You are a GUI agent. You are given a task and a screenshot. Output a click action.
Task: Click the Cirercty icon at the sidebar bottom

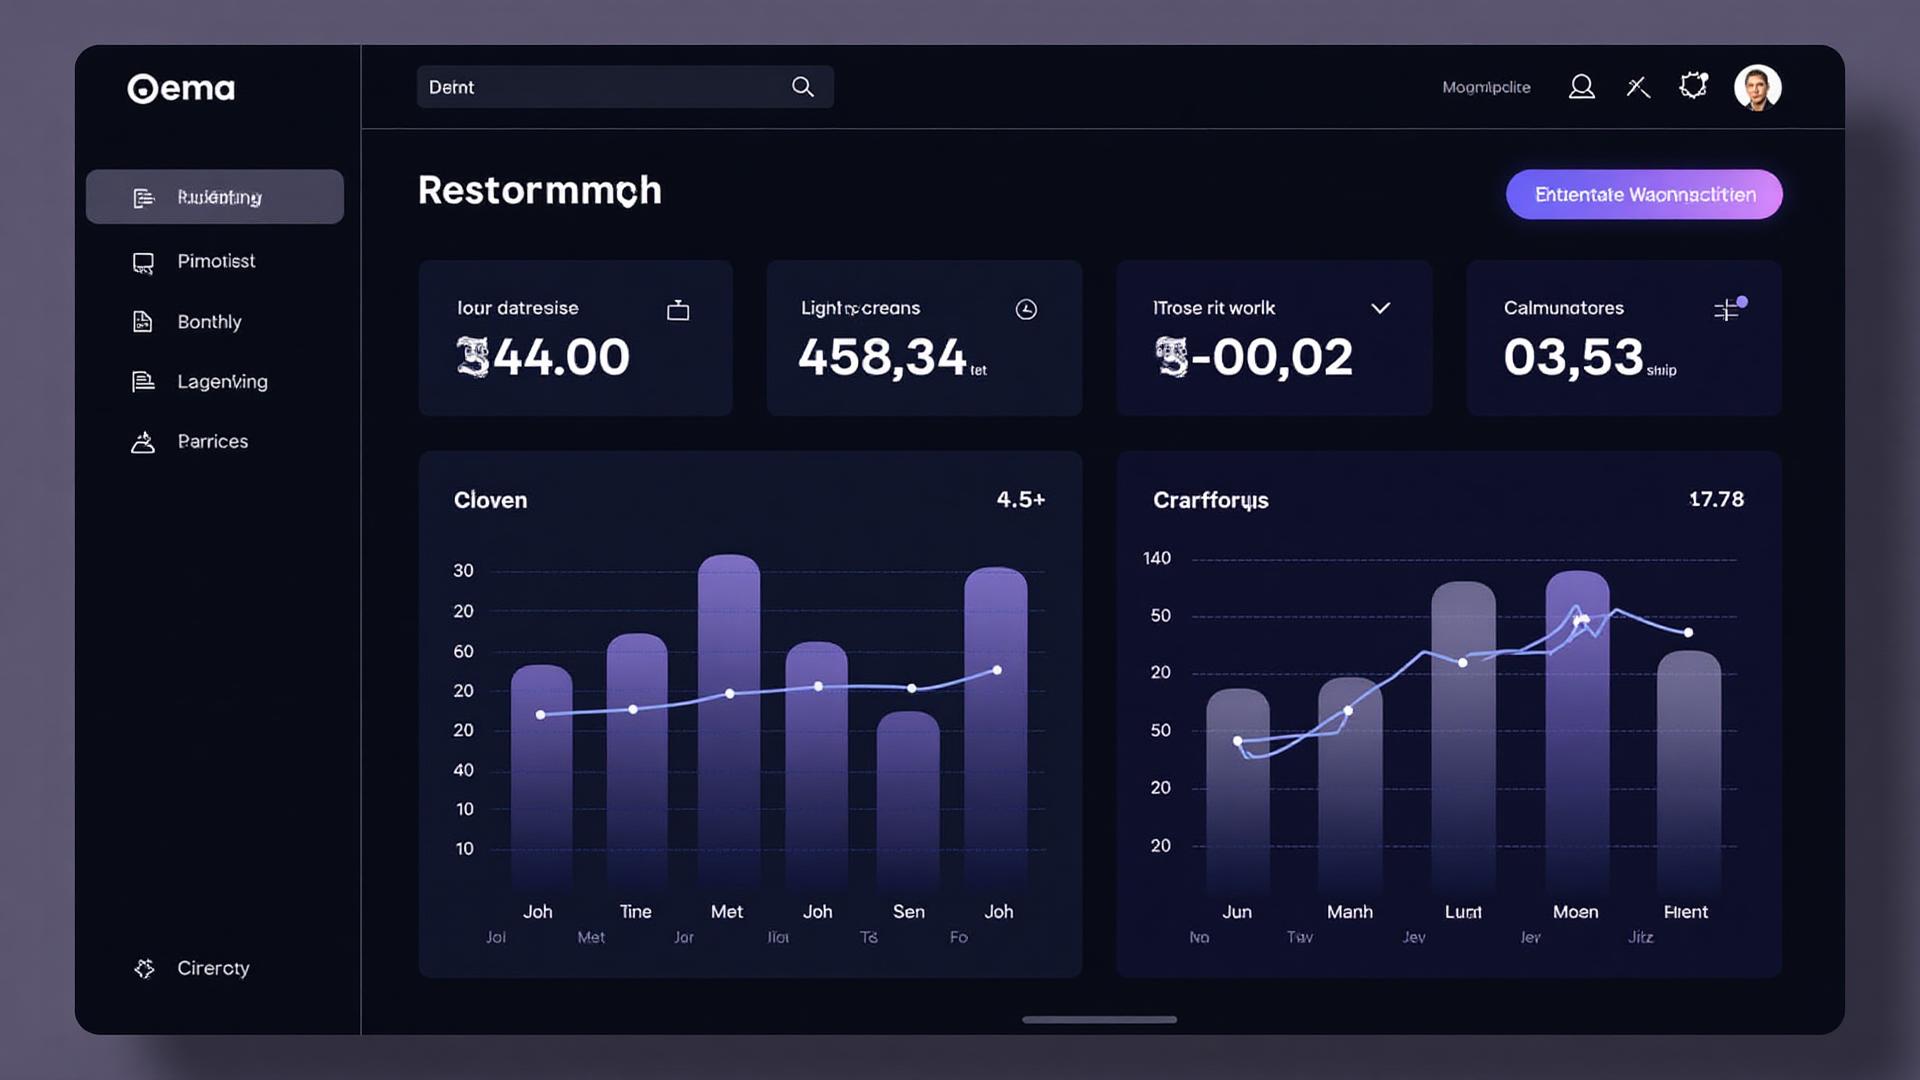143,968
